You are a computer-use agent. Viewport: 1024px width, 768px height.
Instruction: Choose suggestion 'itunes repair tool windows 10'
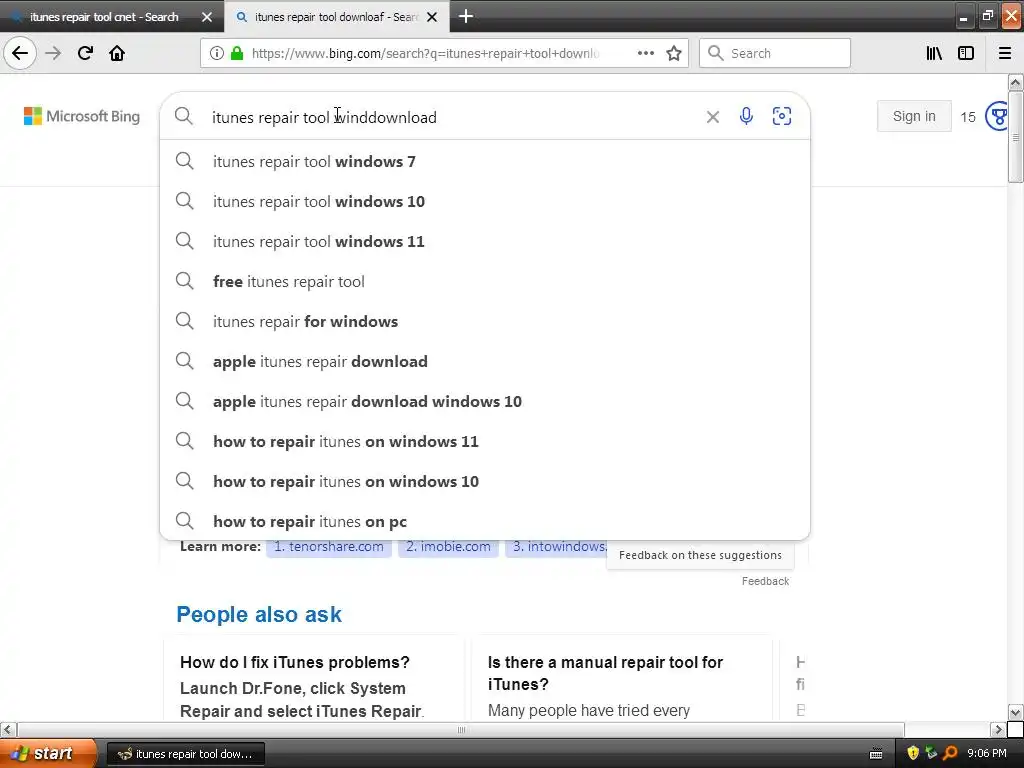[485, 201]
